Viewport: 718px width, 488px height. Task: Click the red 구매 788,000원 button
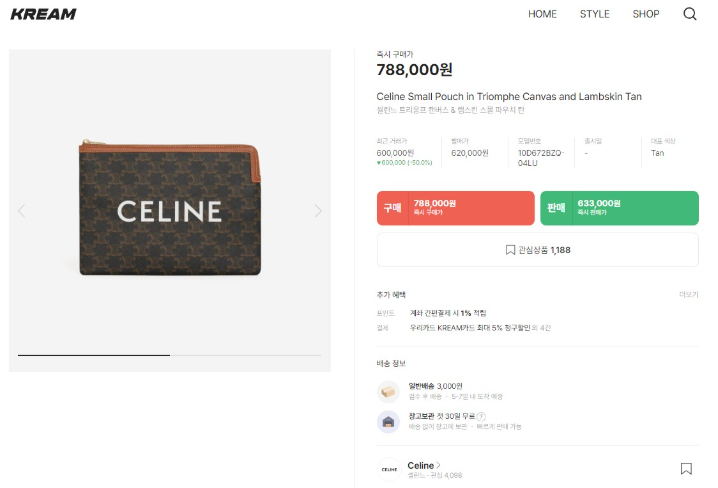point(455,208)
